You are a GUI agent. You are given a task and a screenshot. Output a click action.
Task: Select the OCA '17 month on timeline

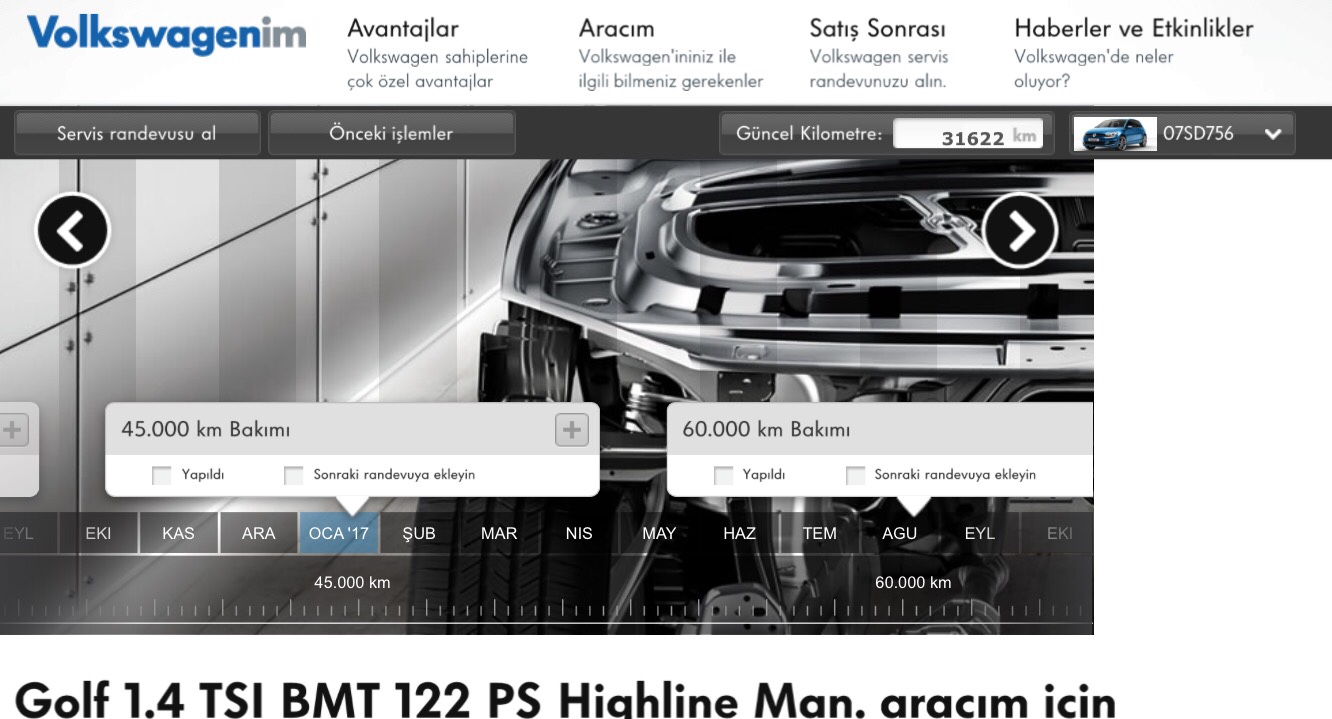(339, 533)
